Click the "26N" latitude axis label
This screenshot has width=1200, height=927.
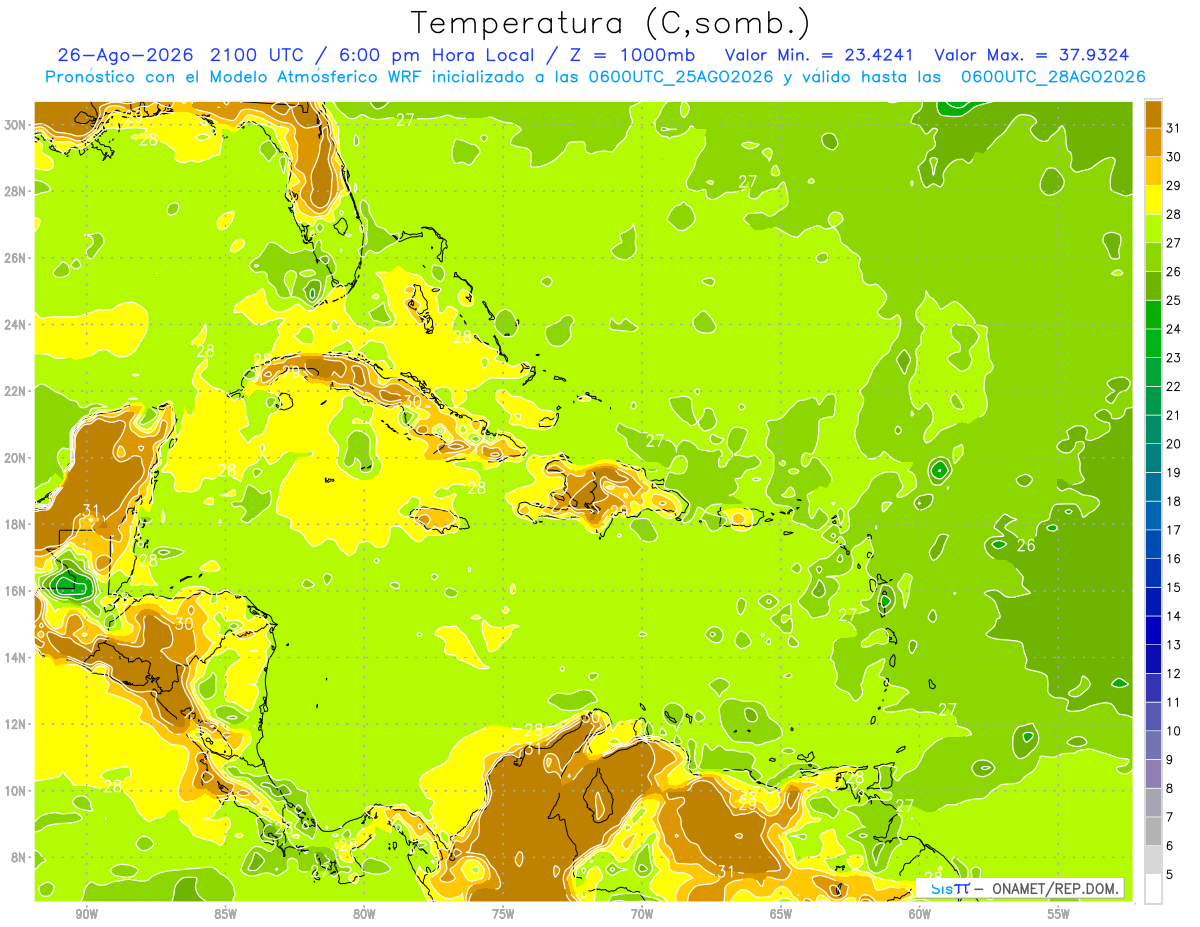(15, 258)
